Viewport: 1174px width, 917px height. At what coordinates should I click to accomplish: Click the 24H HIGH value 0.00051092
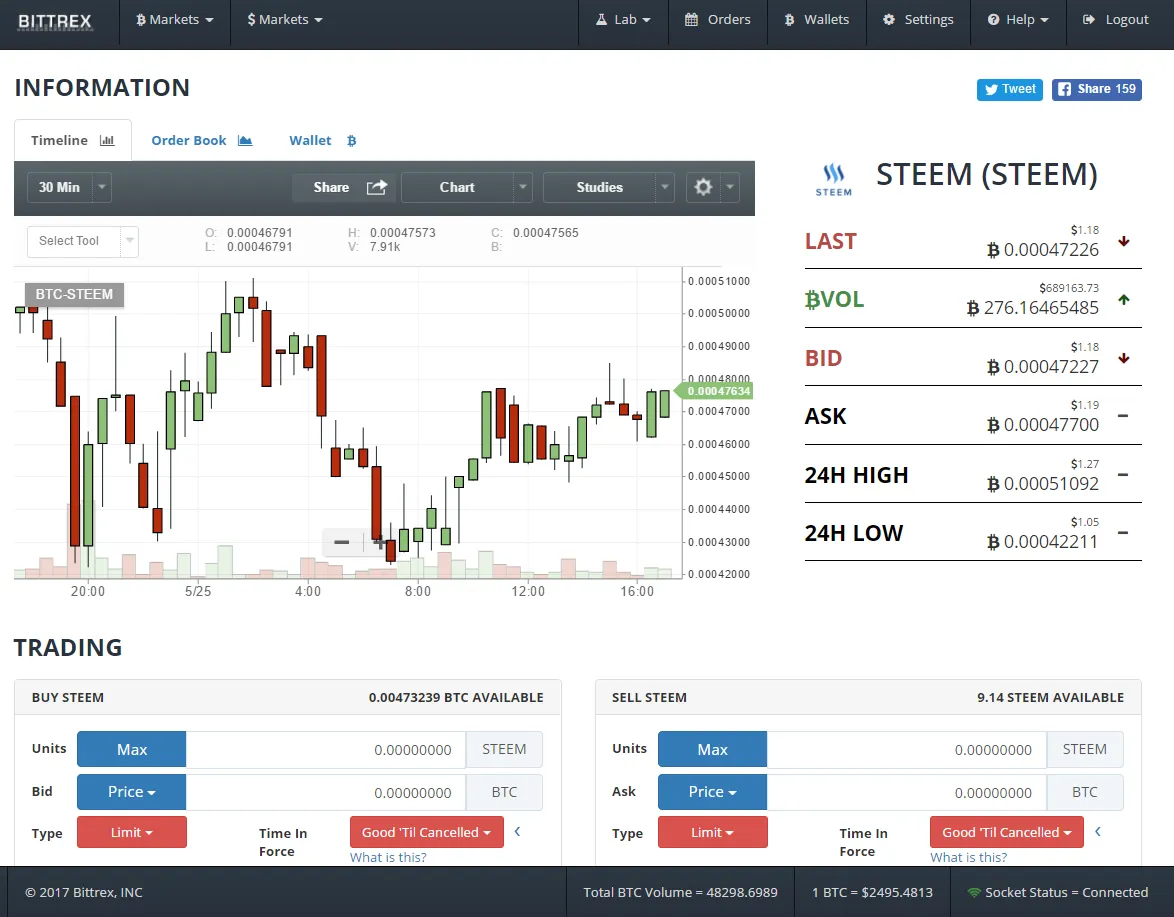[1043, 484]
